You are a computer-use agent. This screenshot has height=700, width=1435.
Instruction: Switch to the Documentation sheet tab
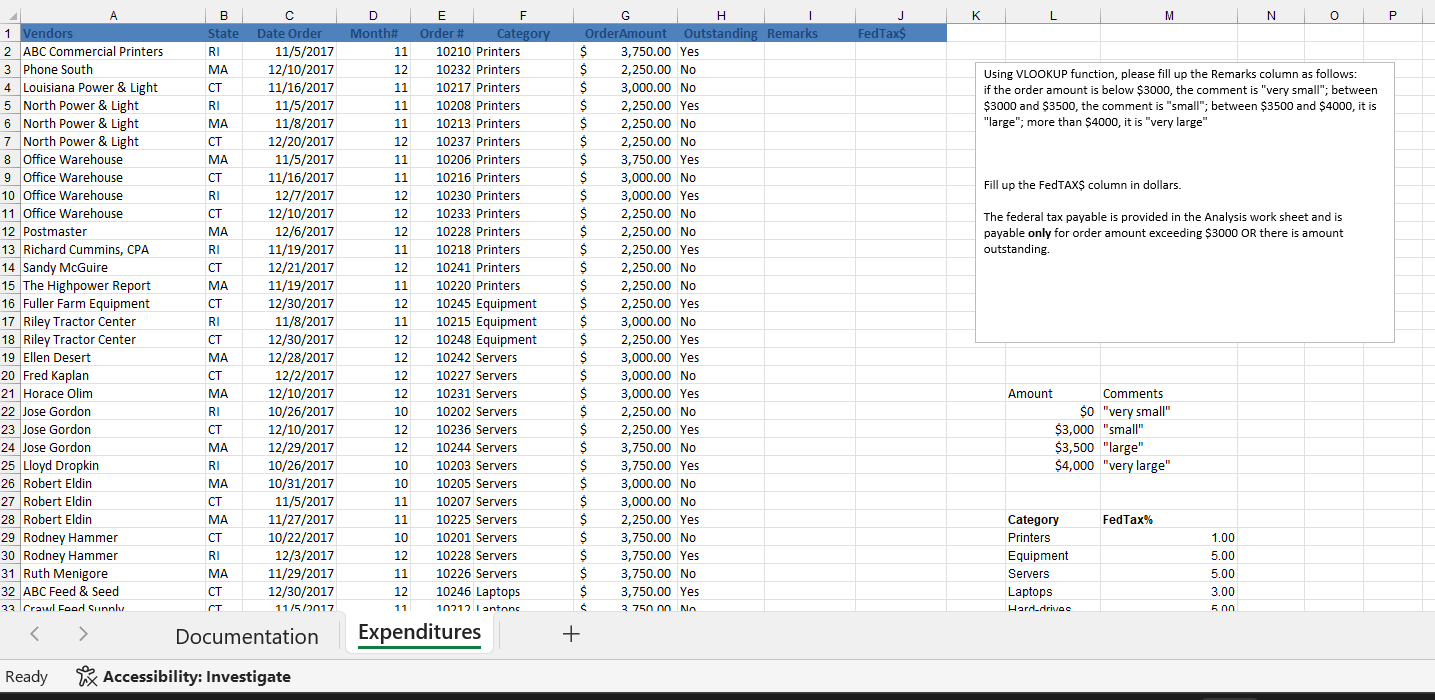pos(247,633)
